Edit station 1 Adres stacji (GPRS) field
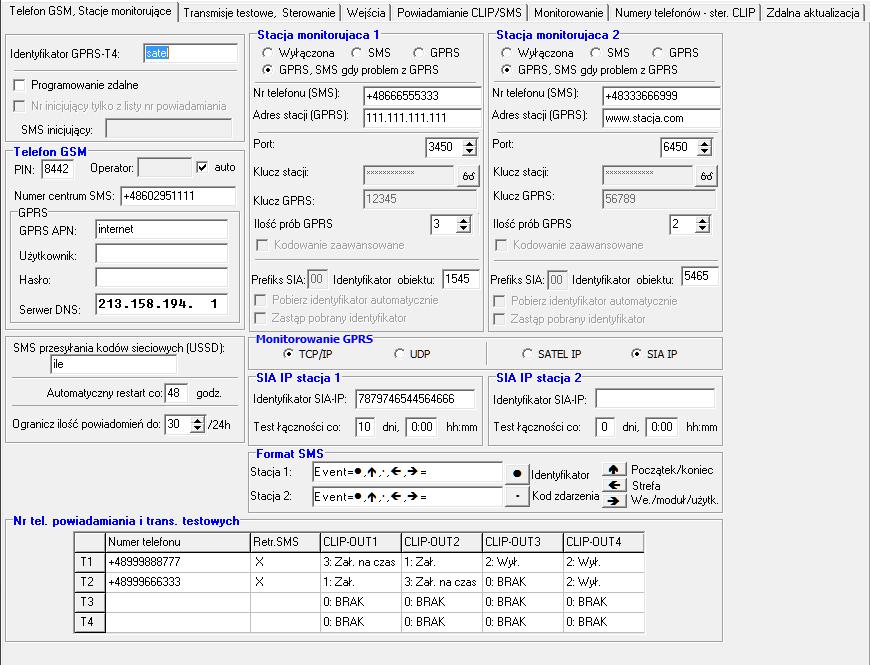Screen dimensions: 870x665 422,118
